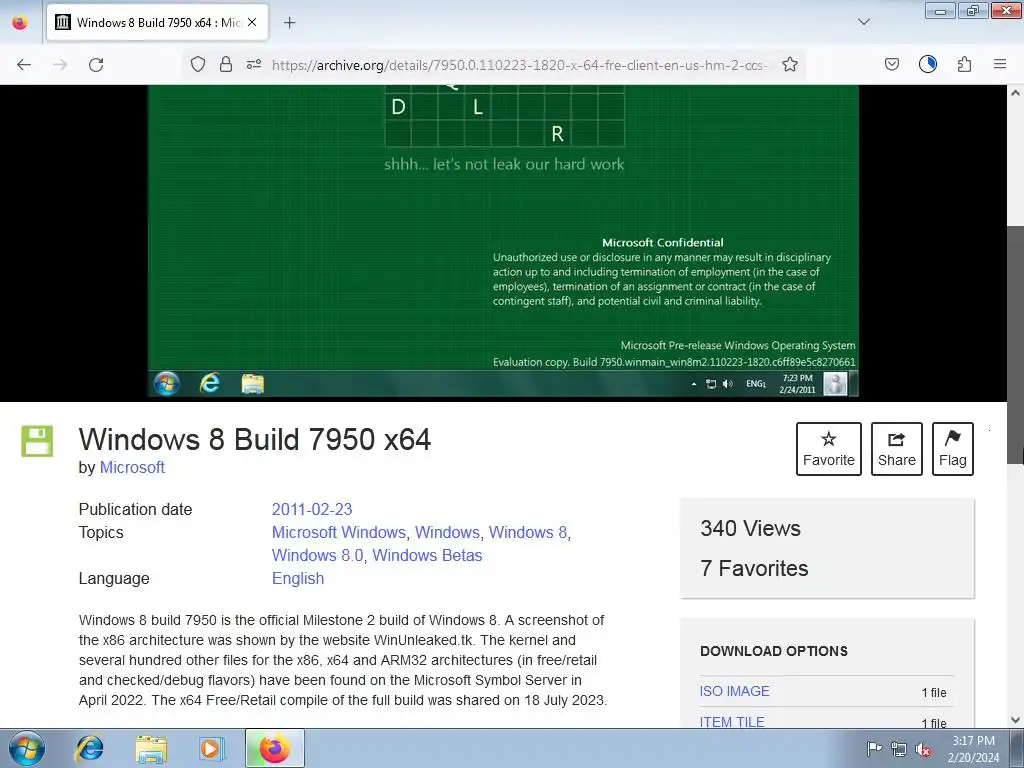
Task: Click the Language label
Action: pos(114,579)
